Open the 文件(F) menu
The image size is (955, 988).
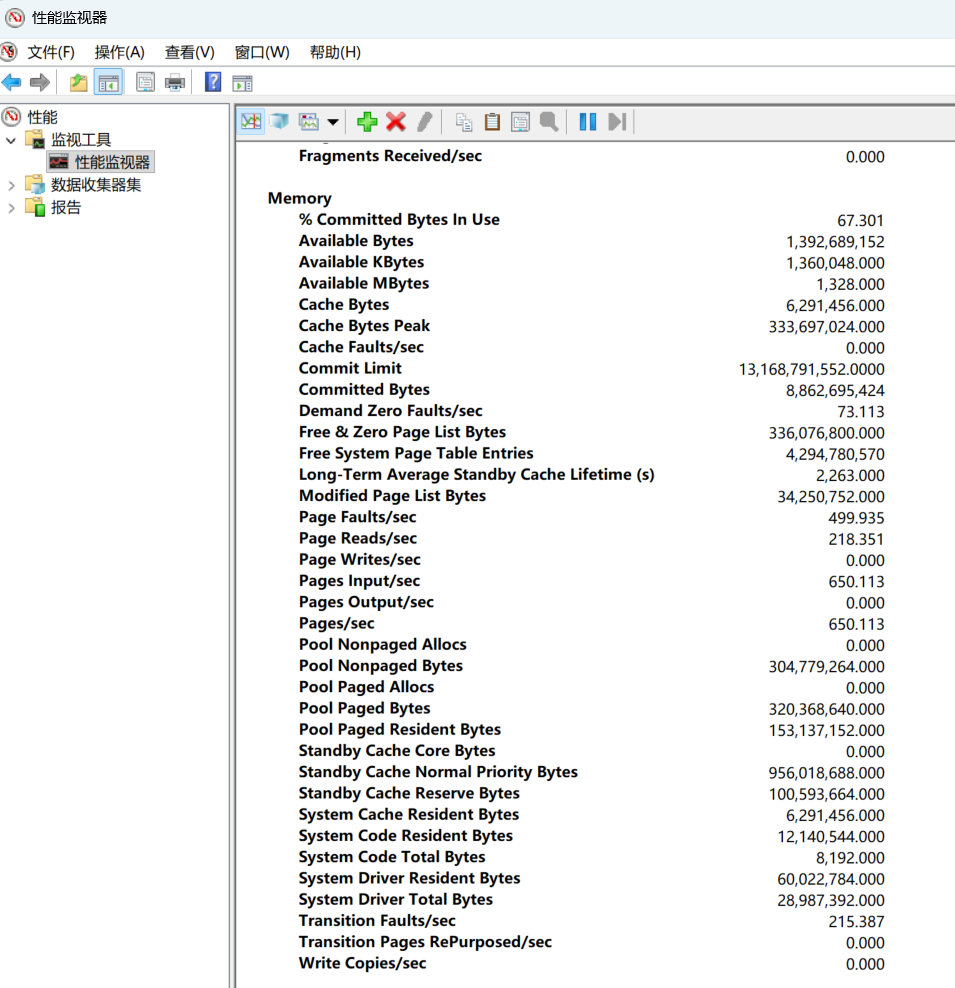pos(51,52)
